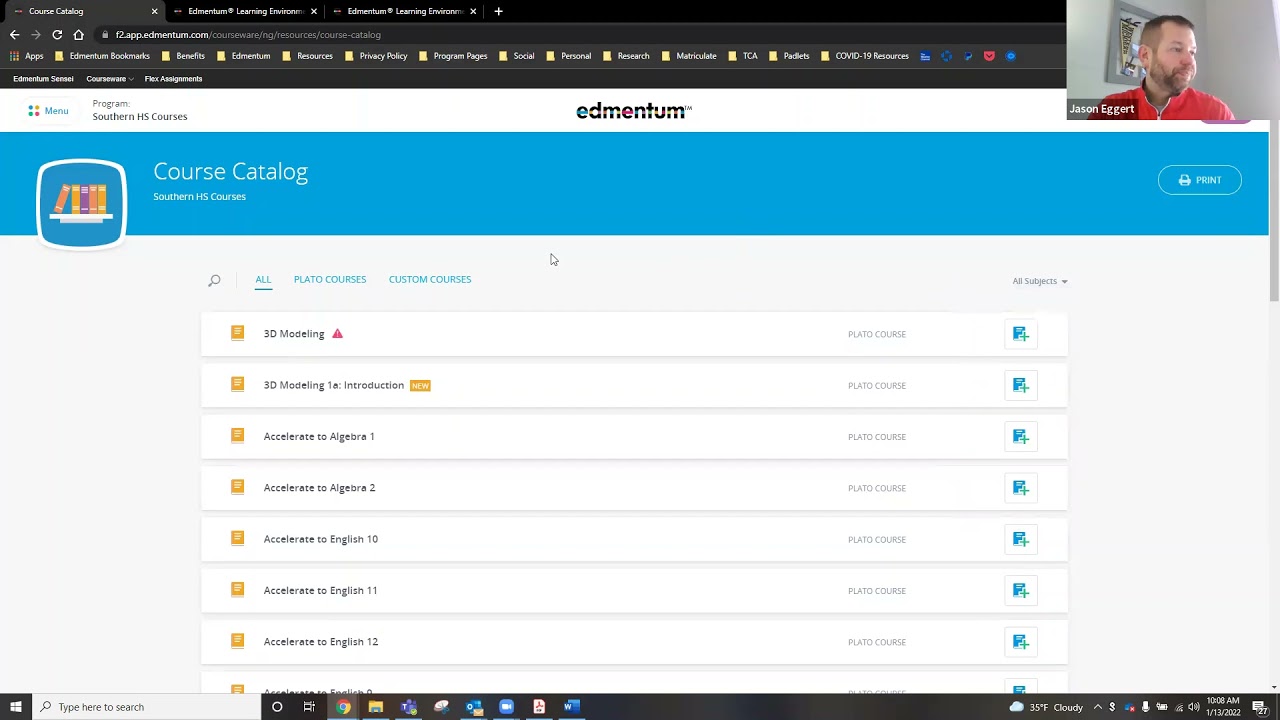Open the Edmentum Sensei menu item
This screenshot has width=1280, height=720.
coord(43,79)
